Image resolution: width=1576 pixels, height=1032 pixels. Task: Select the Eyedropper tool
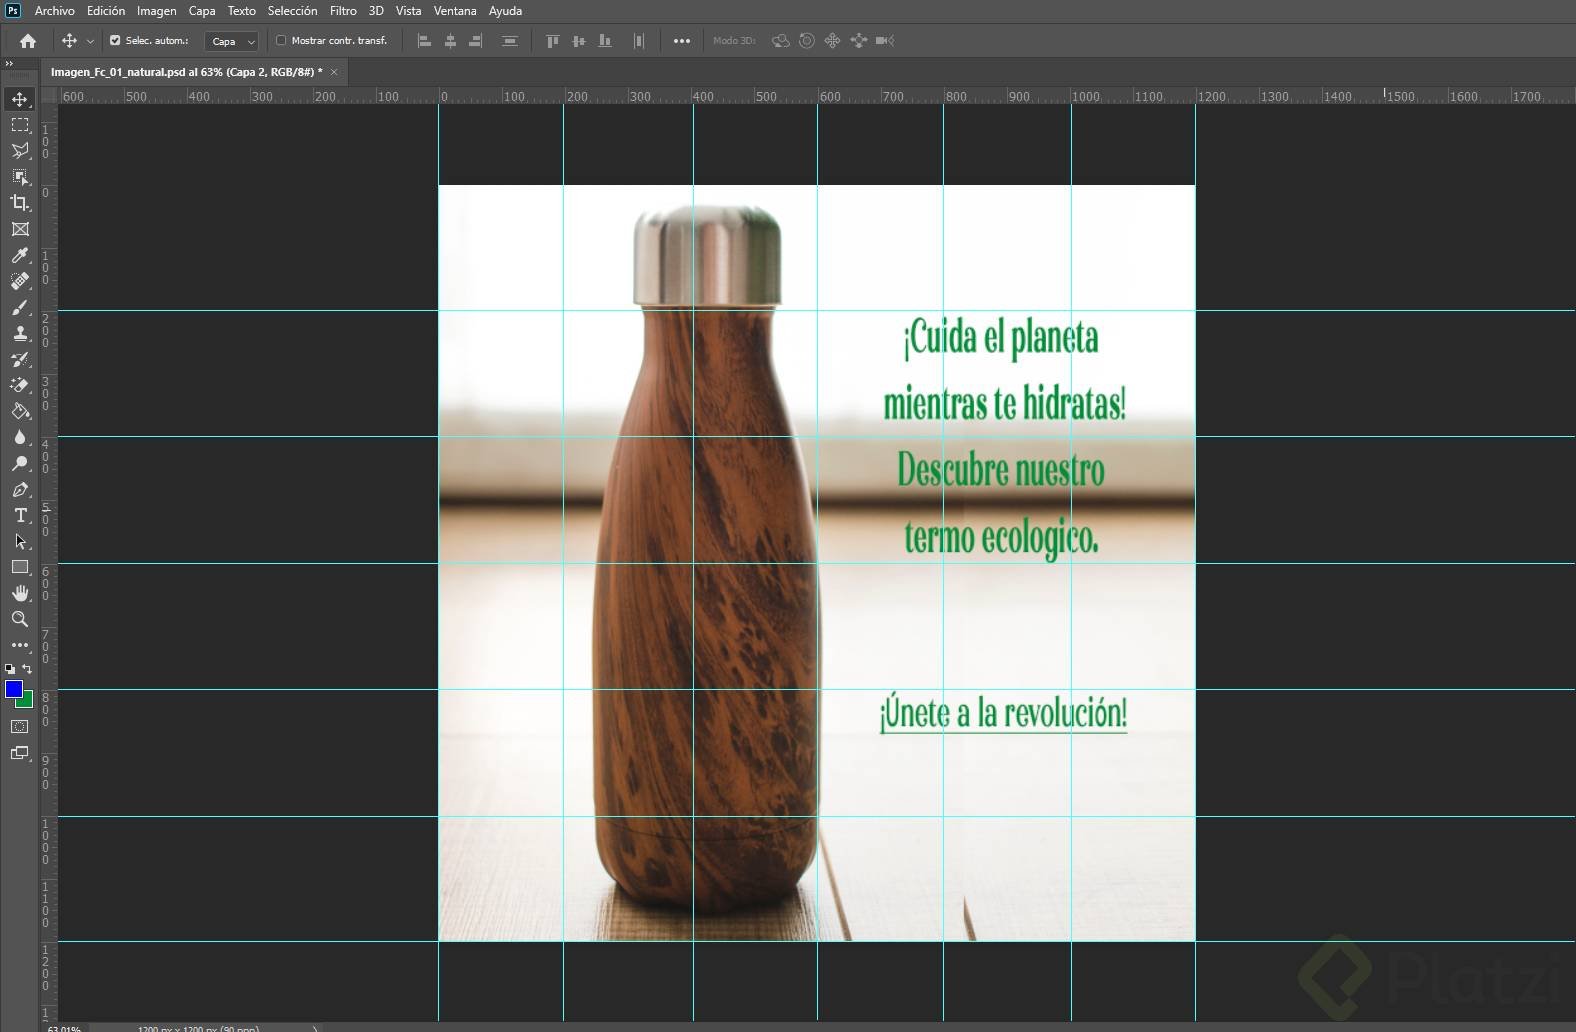point(20,255)
